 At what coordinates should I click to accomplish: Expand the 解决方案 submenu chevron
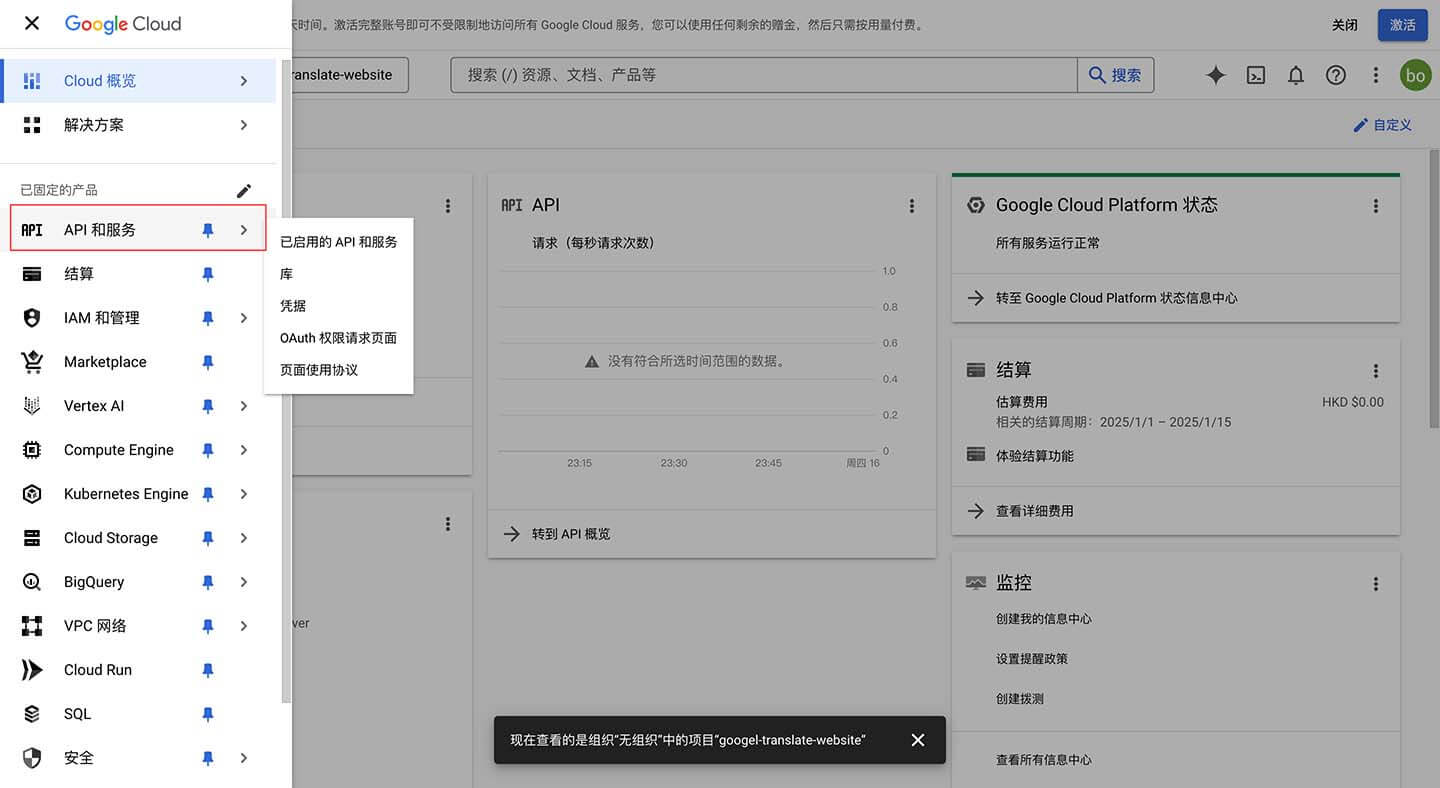tap(244, 125)
